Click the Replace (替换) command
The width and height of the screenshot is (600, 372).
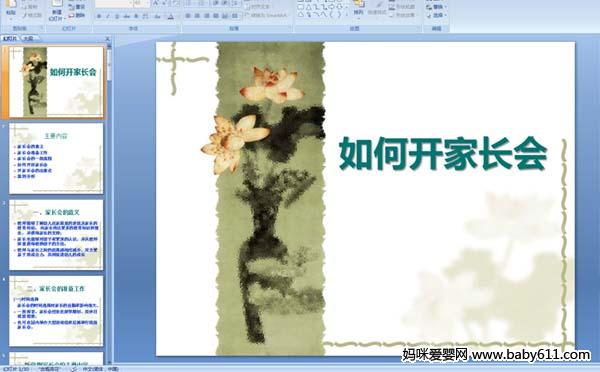point(436,7)
